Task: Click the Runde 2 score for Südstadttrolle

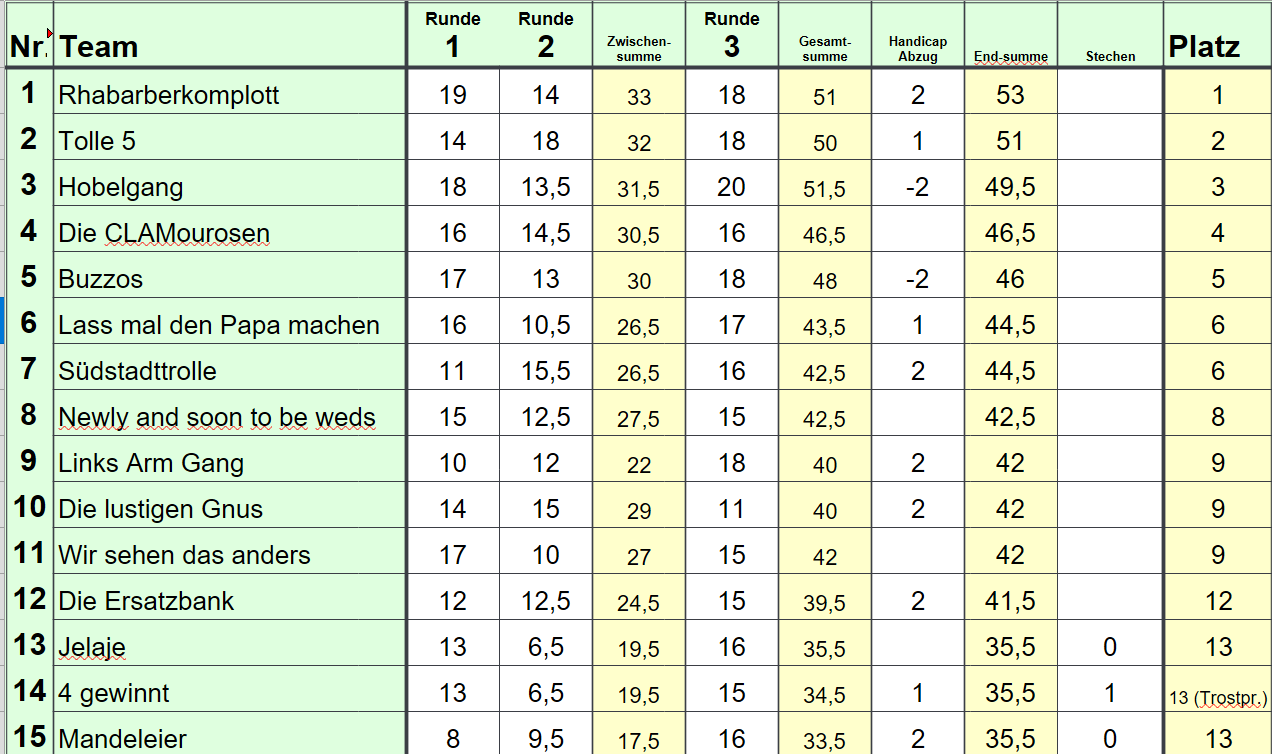Action: click(x=546, y=371)
